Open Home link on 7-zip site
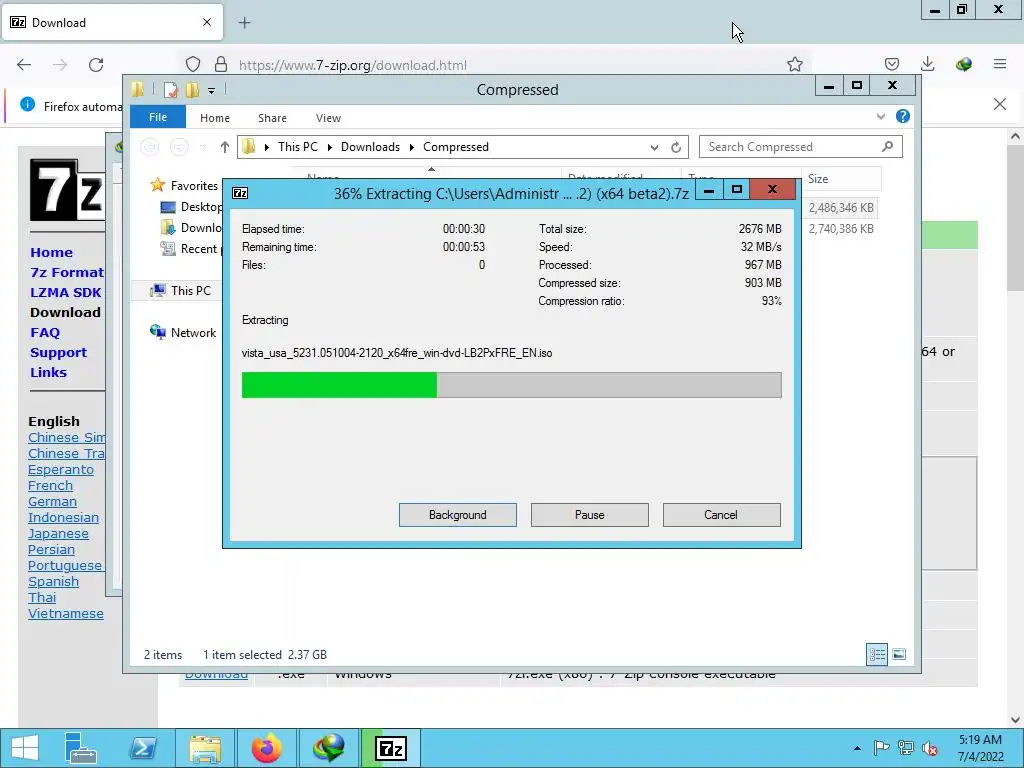The height and width of the screenshot is (768, 1024). click(52, 252)
